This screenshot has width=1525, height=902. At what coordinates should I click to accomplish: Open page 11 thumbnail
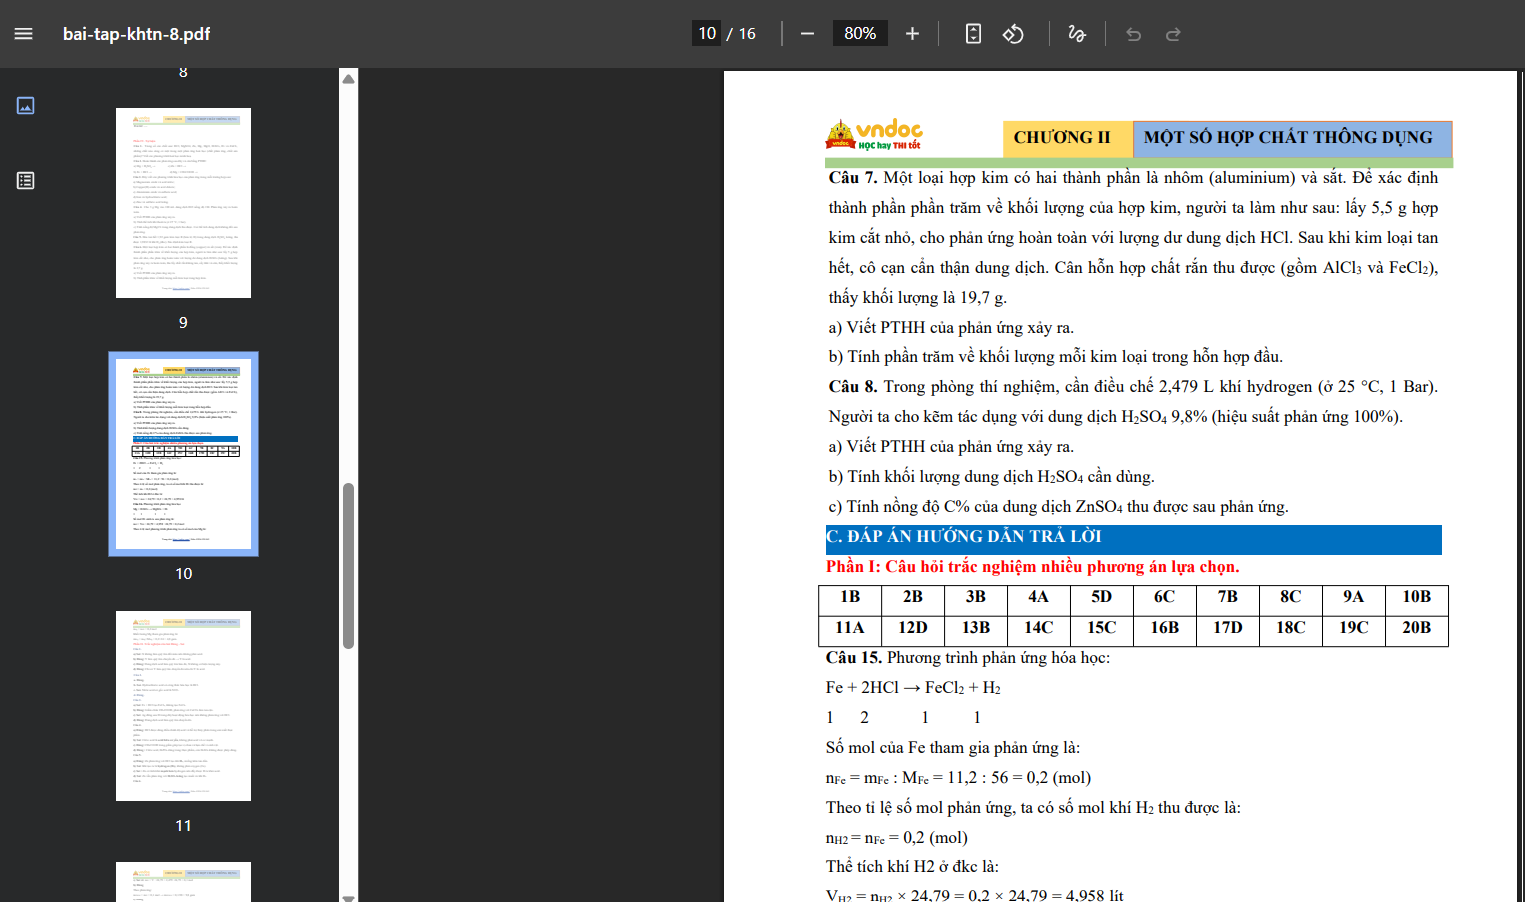183,706
